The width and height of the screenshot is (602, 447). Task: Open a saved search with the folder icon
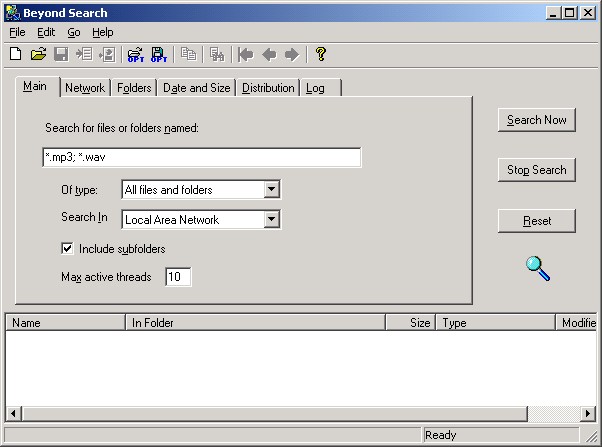point(38,54)
